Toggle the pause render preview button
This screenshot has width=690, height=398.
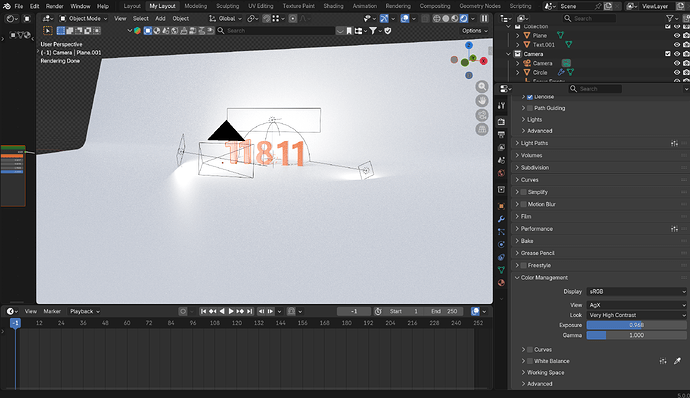click(484, 18)
